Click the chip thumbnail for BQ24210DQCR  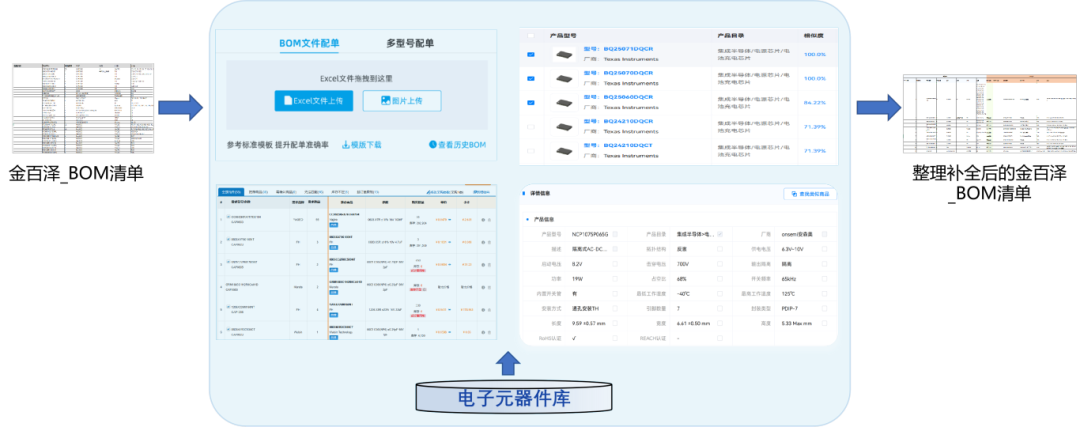click(564, 127)
